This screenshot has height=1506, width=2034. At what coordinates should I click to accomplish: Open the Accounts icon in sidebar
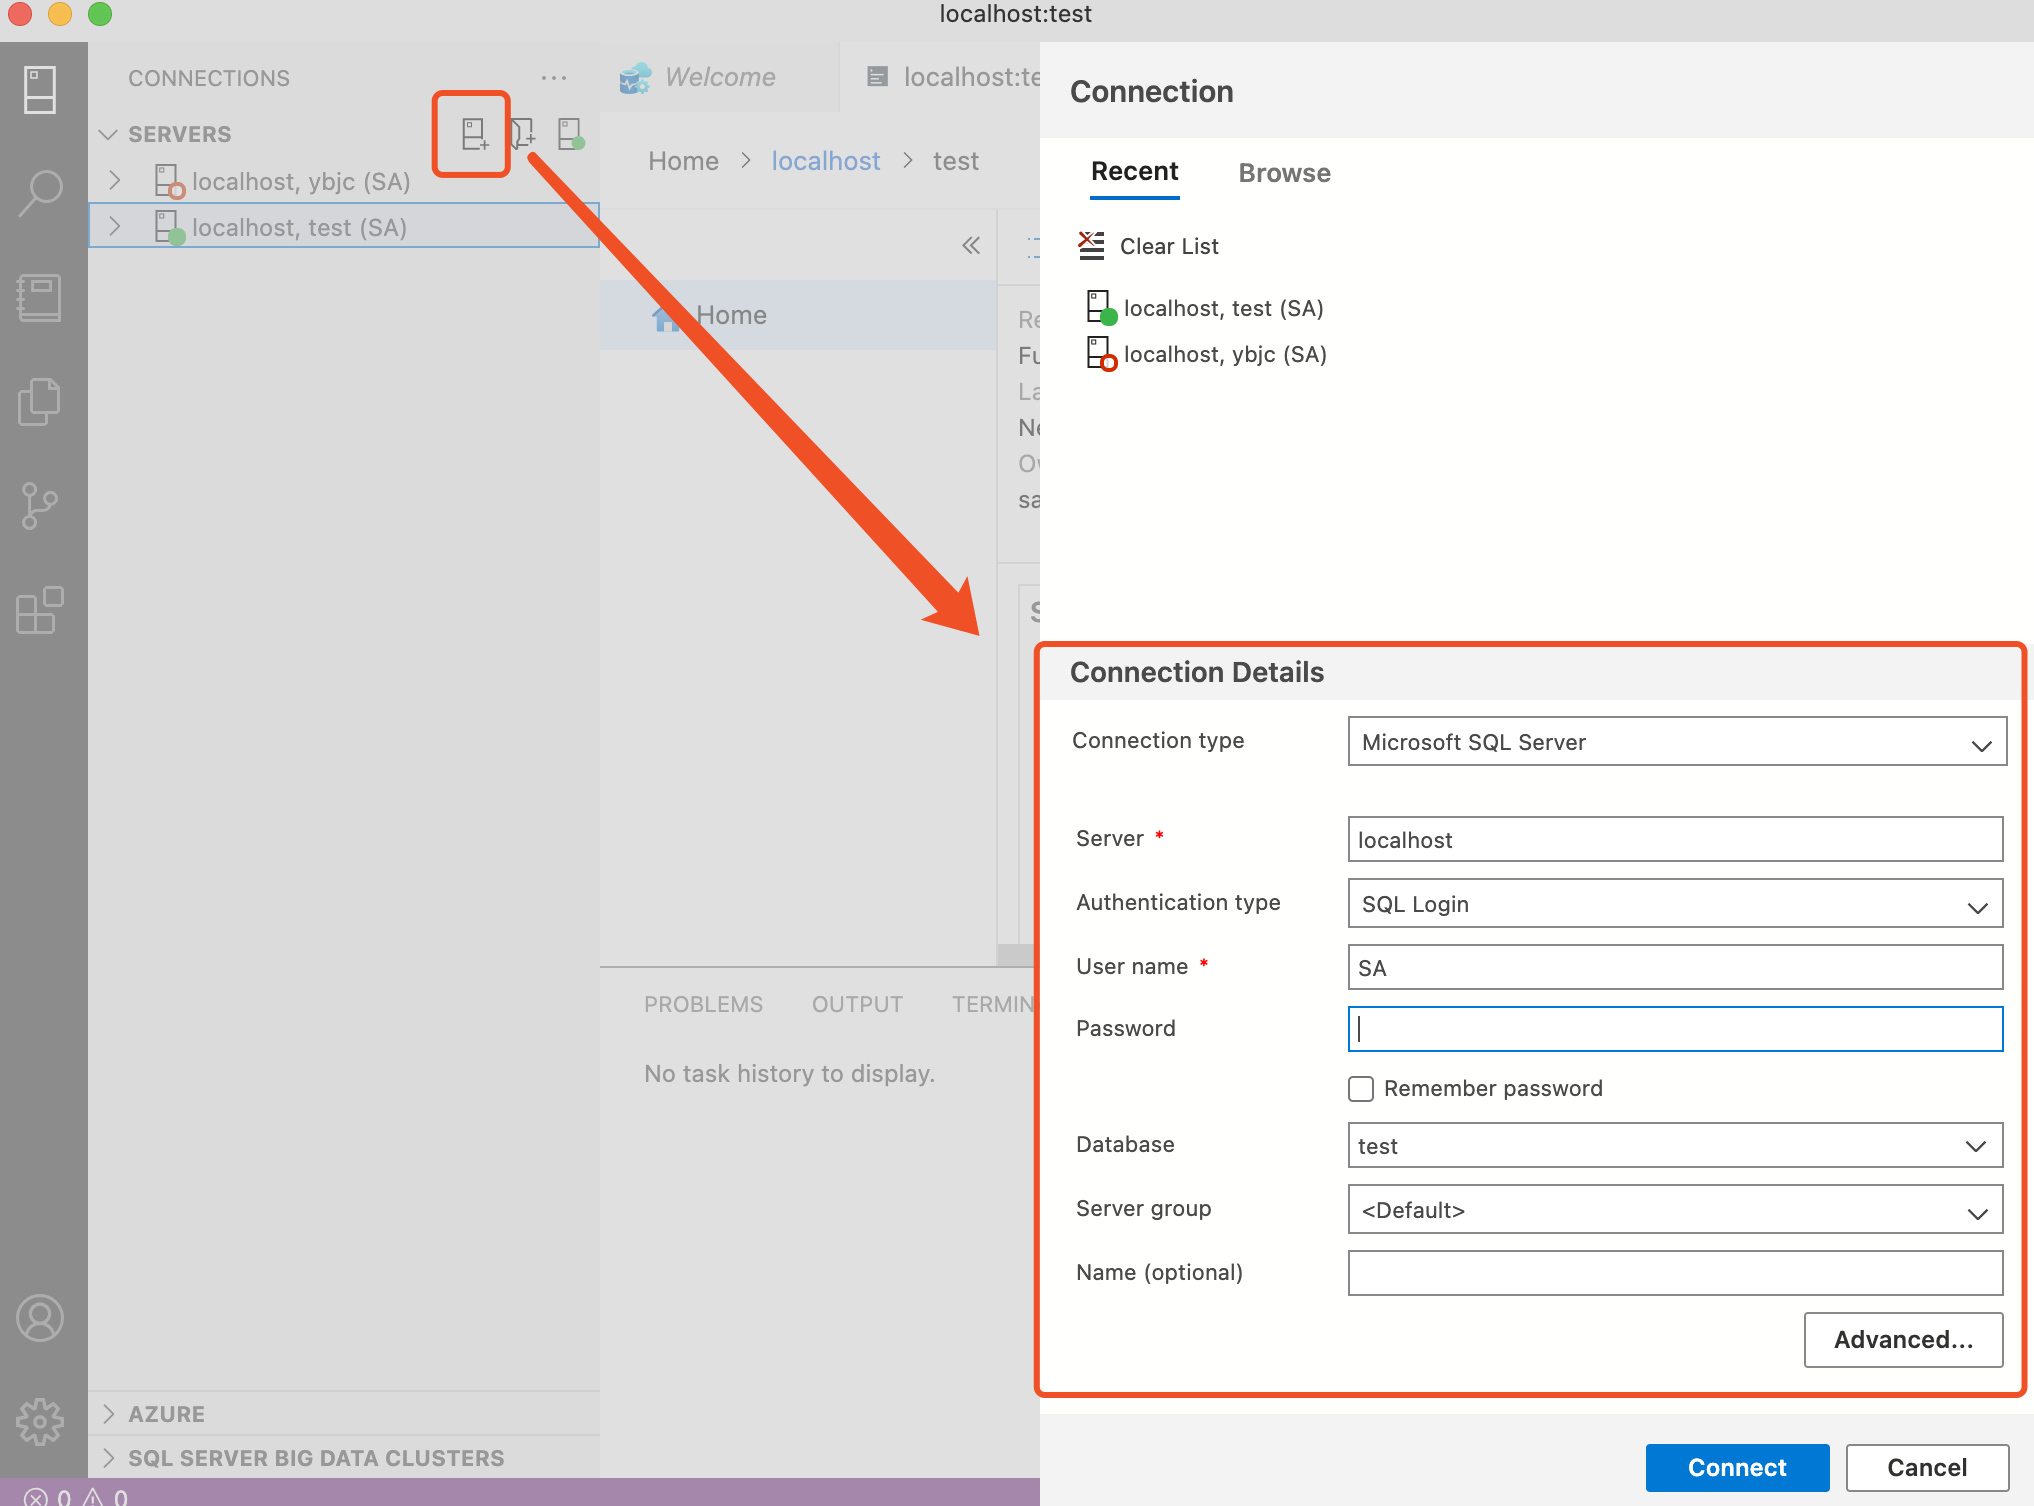pos(40,1318)
